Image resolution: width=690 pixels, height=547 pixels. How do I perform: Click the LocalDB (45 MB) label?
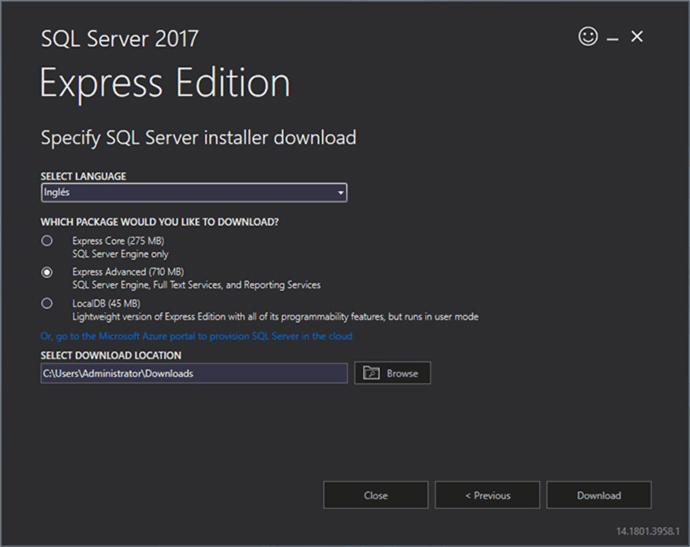[x=106, y=303]
